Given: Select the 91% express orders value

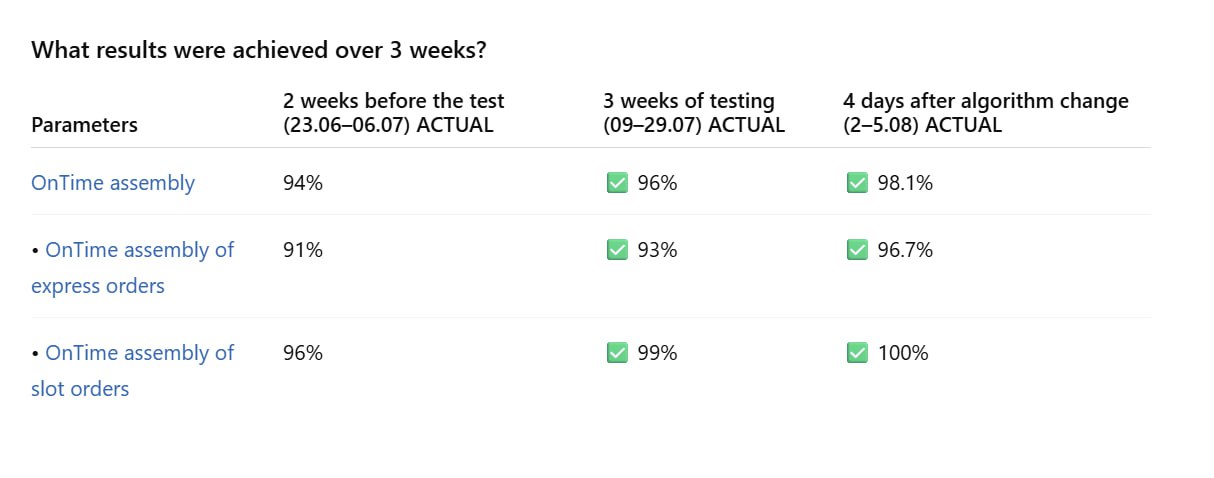Looking at the screenshot, I should click(303, 250).
